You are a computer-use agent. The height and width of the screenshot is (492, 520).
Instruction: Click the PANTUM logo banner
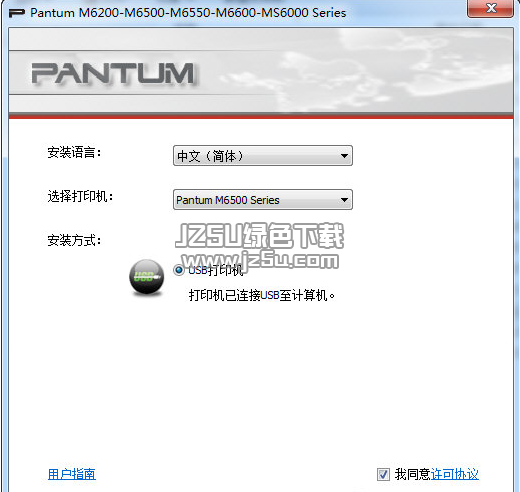coord(113,73)
